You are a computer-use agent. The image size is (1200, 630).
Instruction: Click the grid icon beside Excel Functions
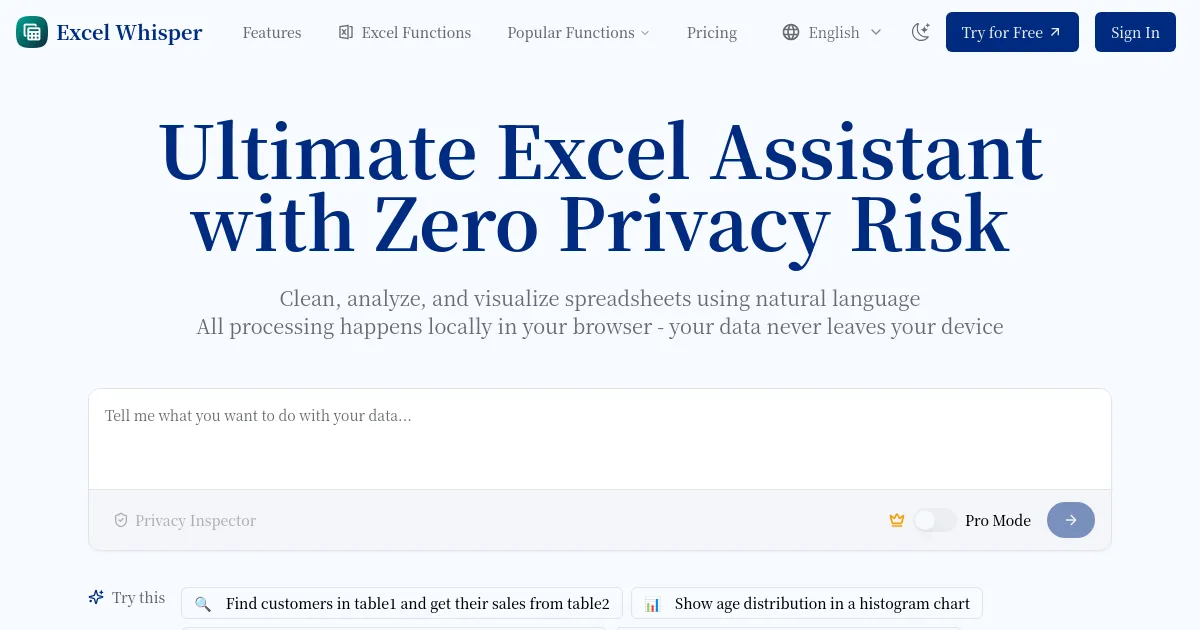[345, 32]
